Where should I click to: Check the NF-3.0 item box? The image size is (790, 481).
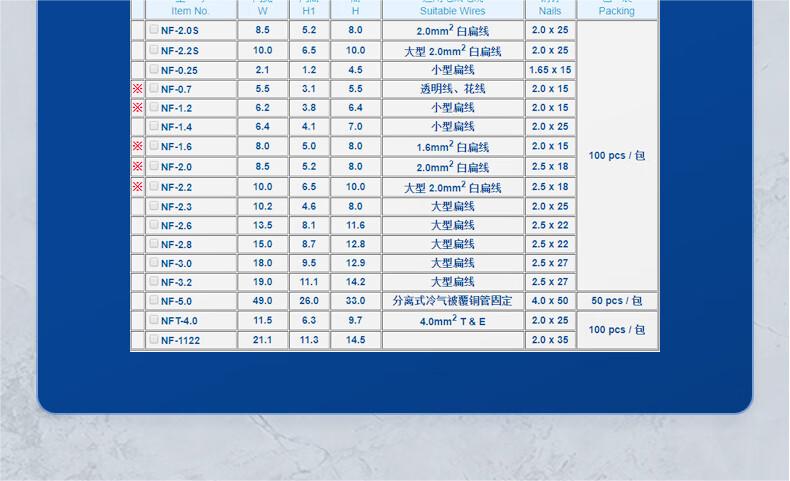tap(154, 263)
